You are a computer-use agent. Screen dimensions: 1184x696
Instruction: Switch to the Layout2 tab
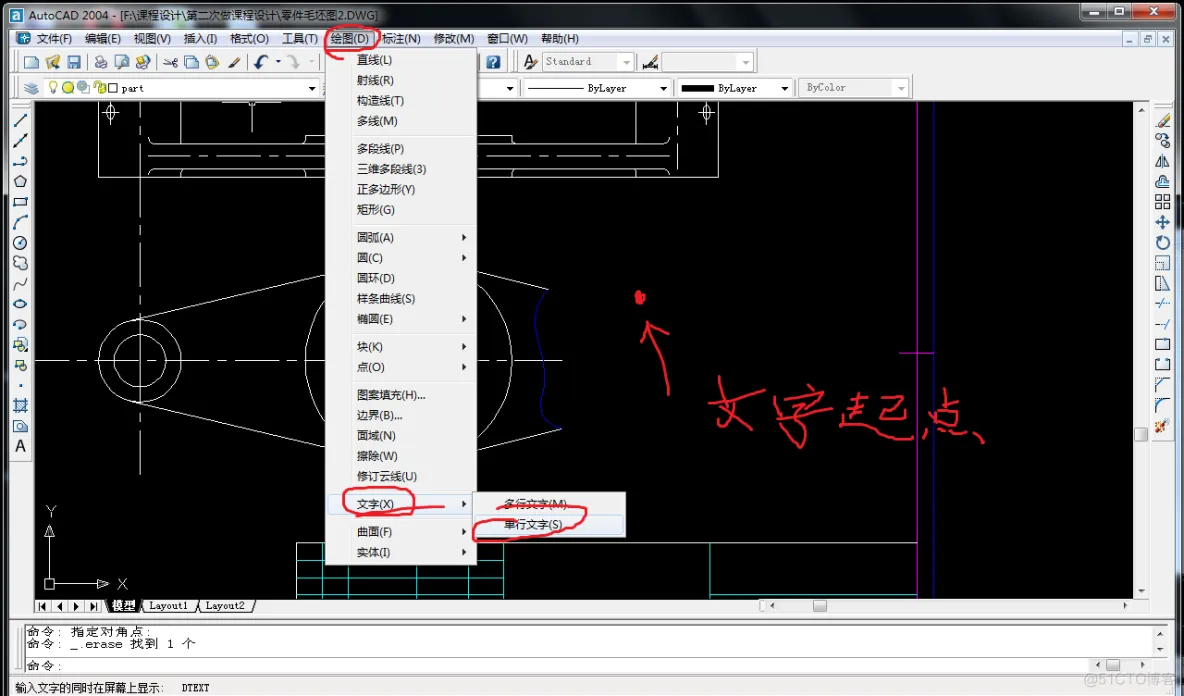[x=225, y=605]
